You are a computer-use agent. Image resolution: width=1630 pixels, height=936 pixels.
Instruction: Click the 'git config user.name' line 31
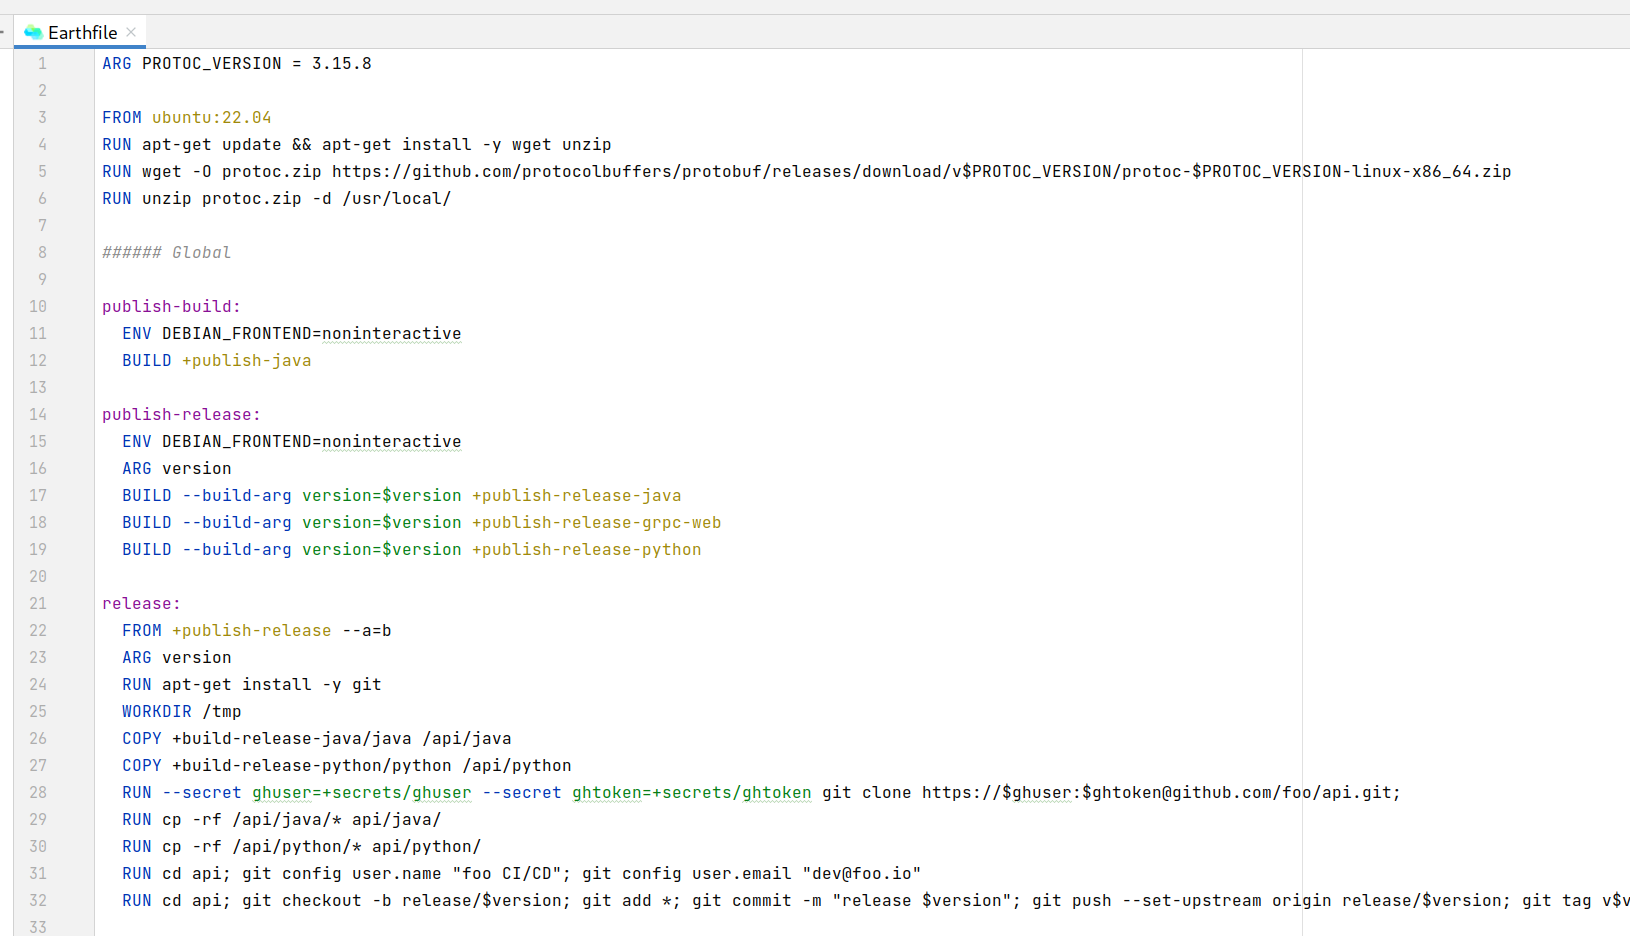[522, 873]
